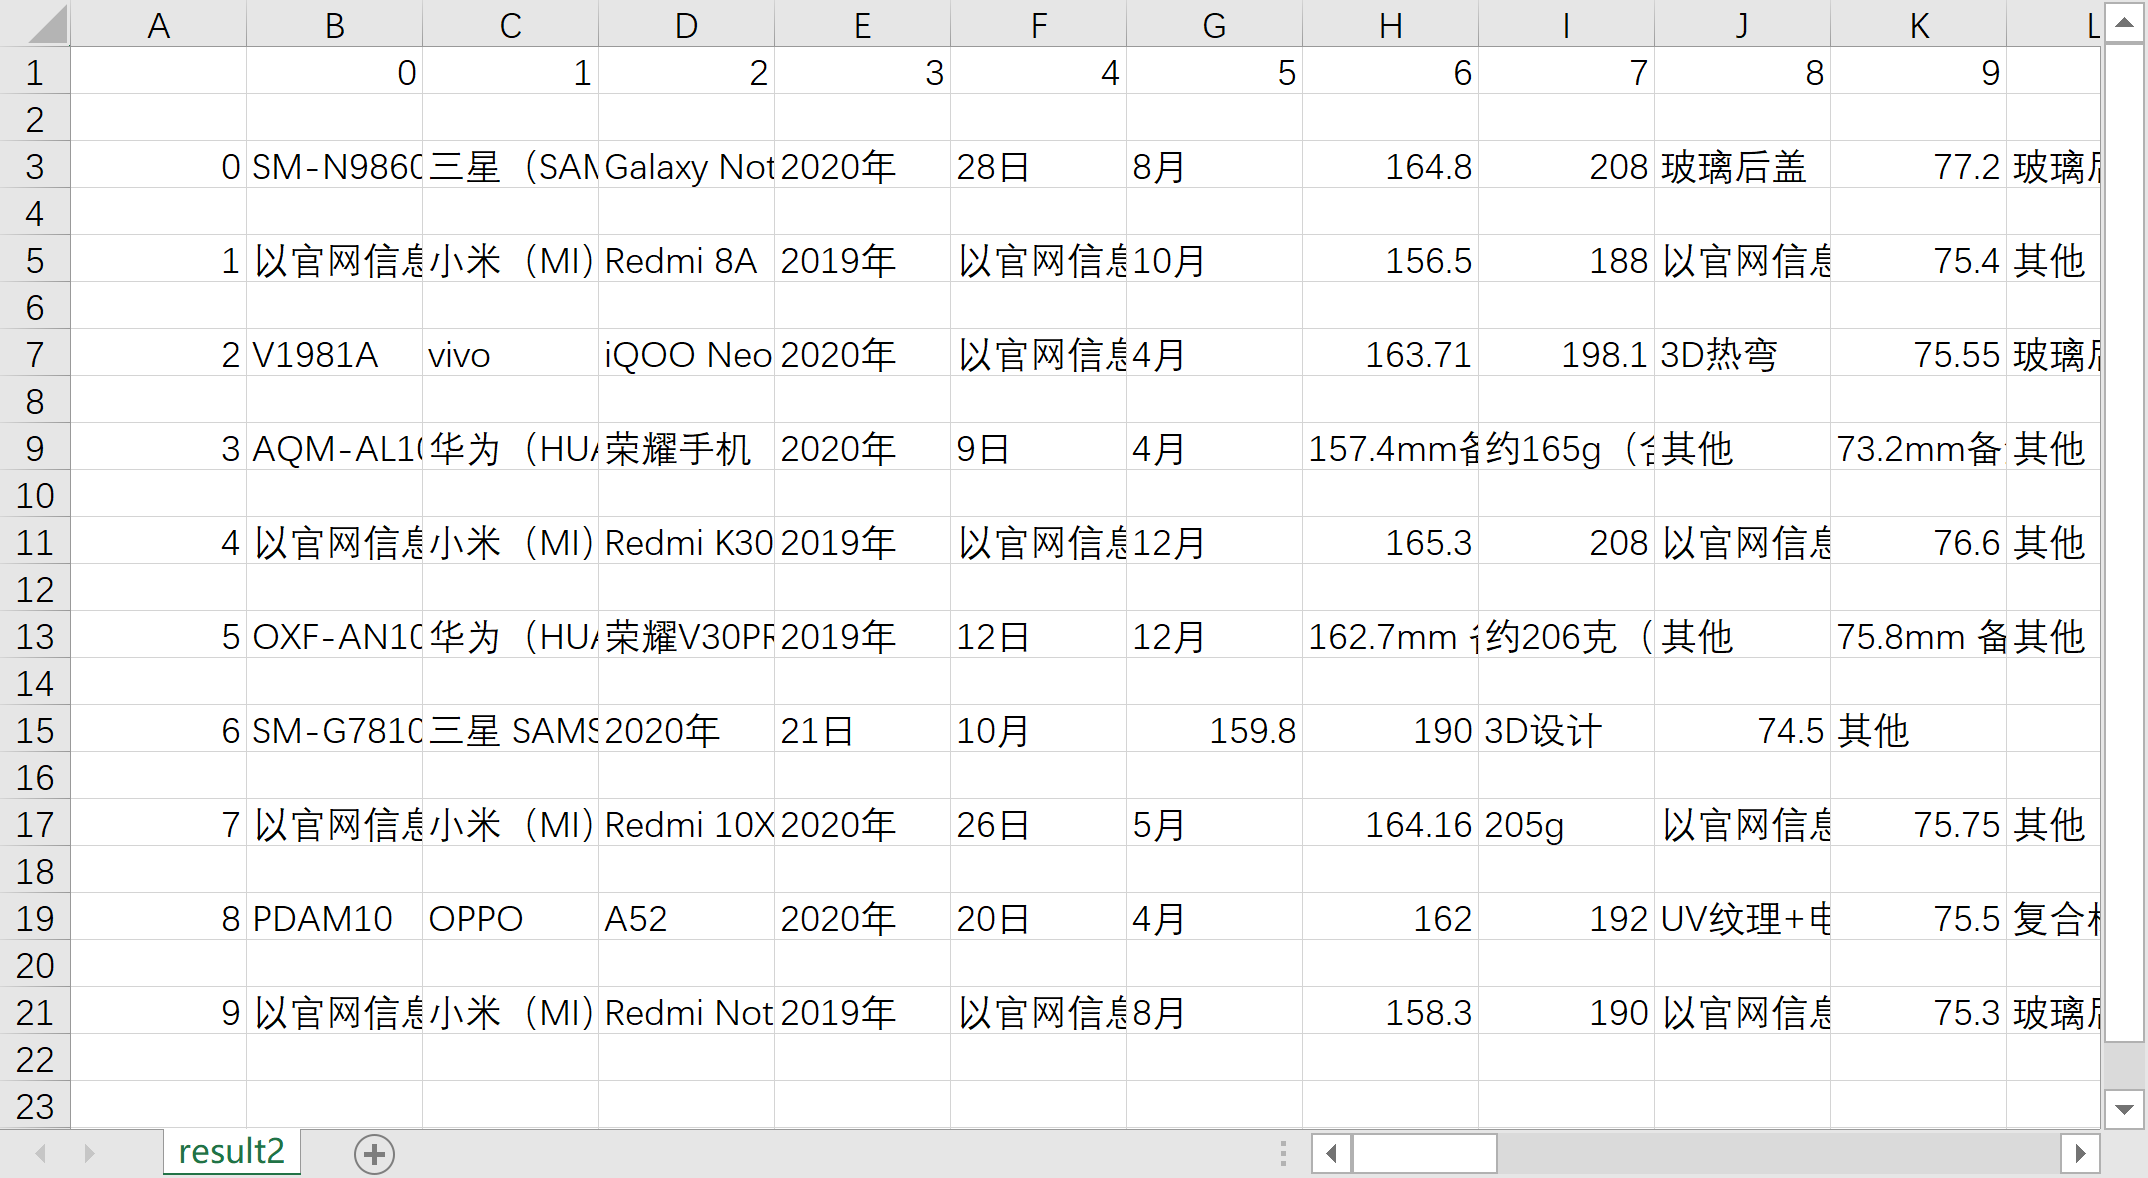2148x1178 pixels.
Task: Click the add new sheet plus icon
Action: (x=374, y=1154)
